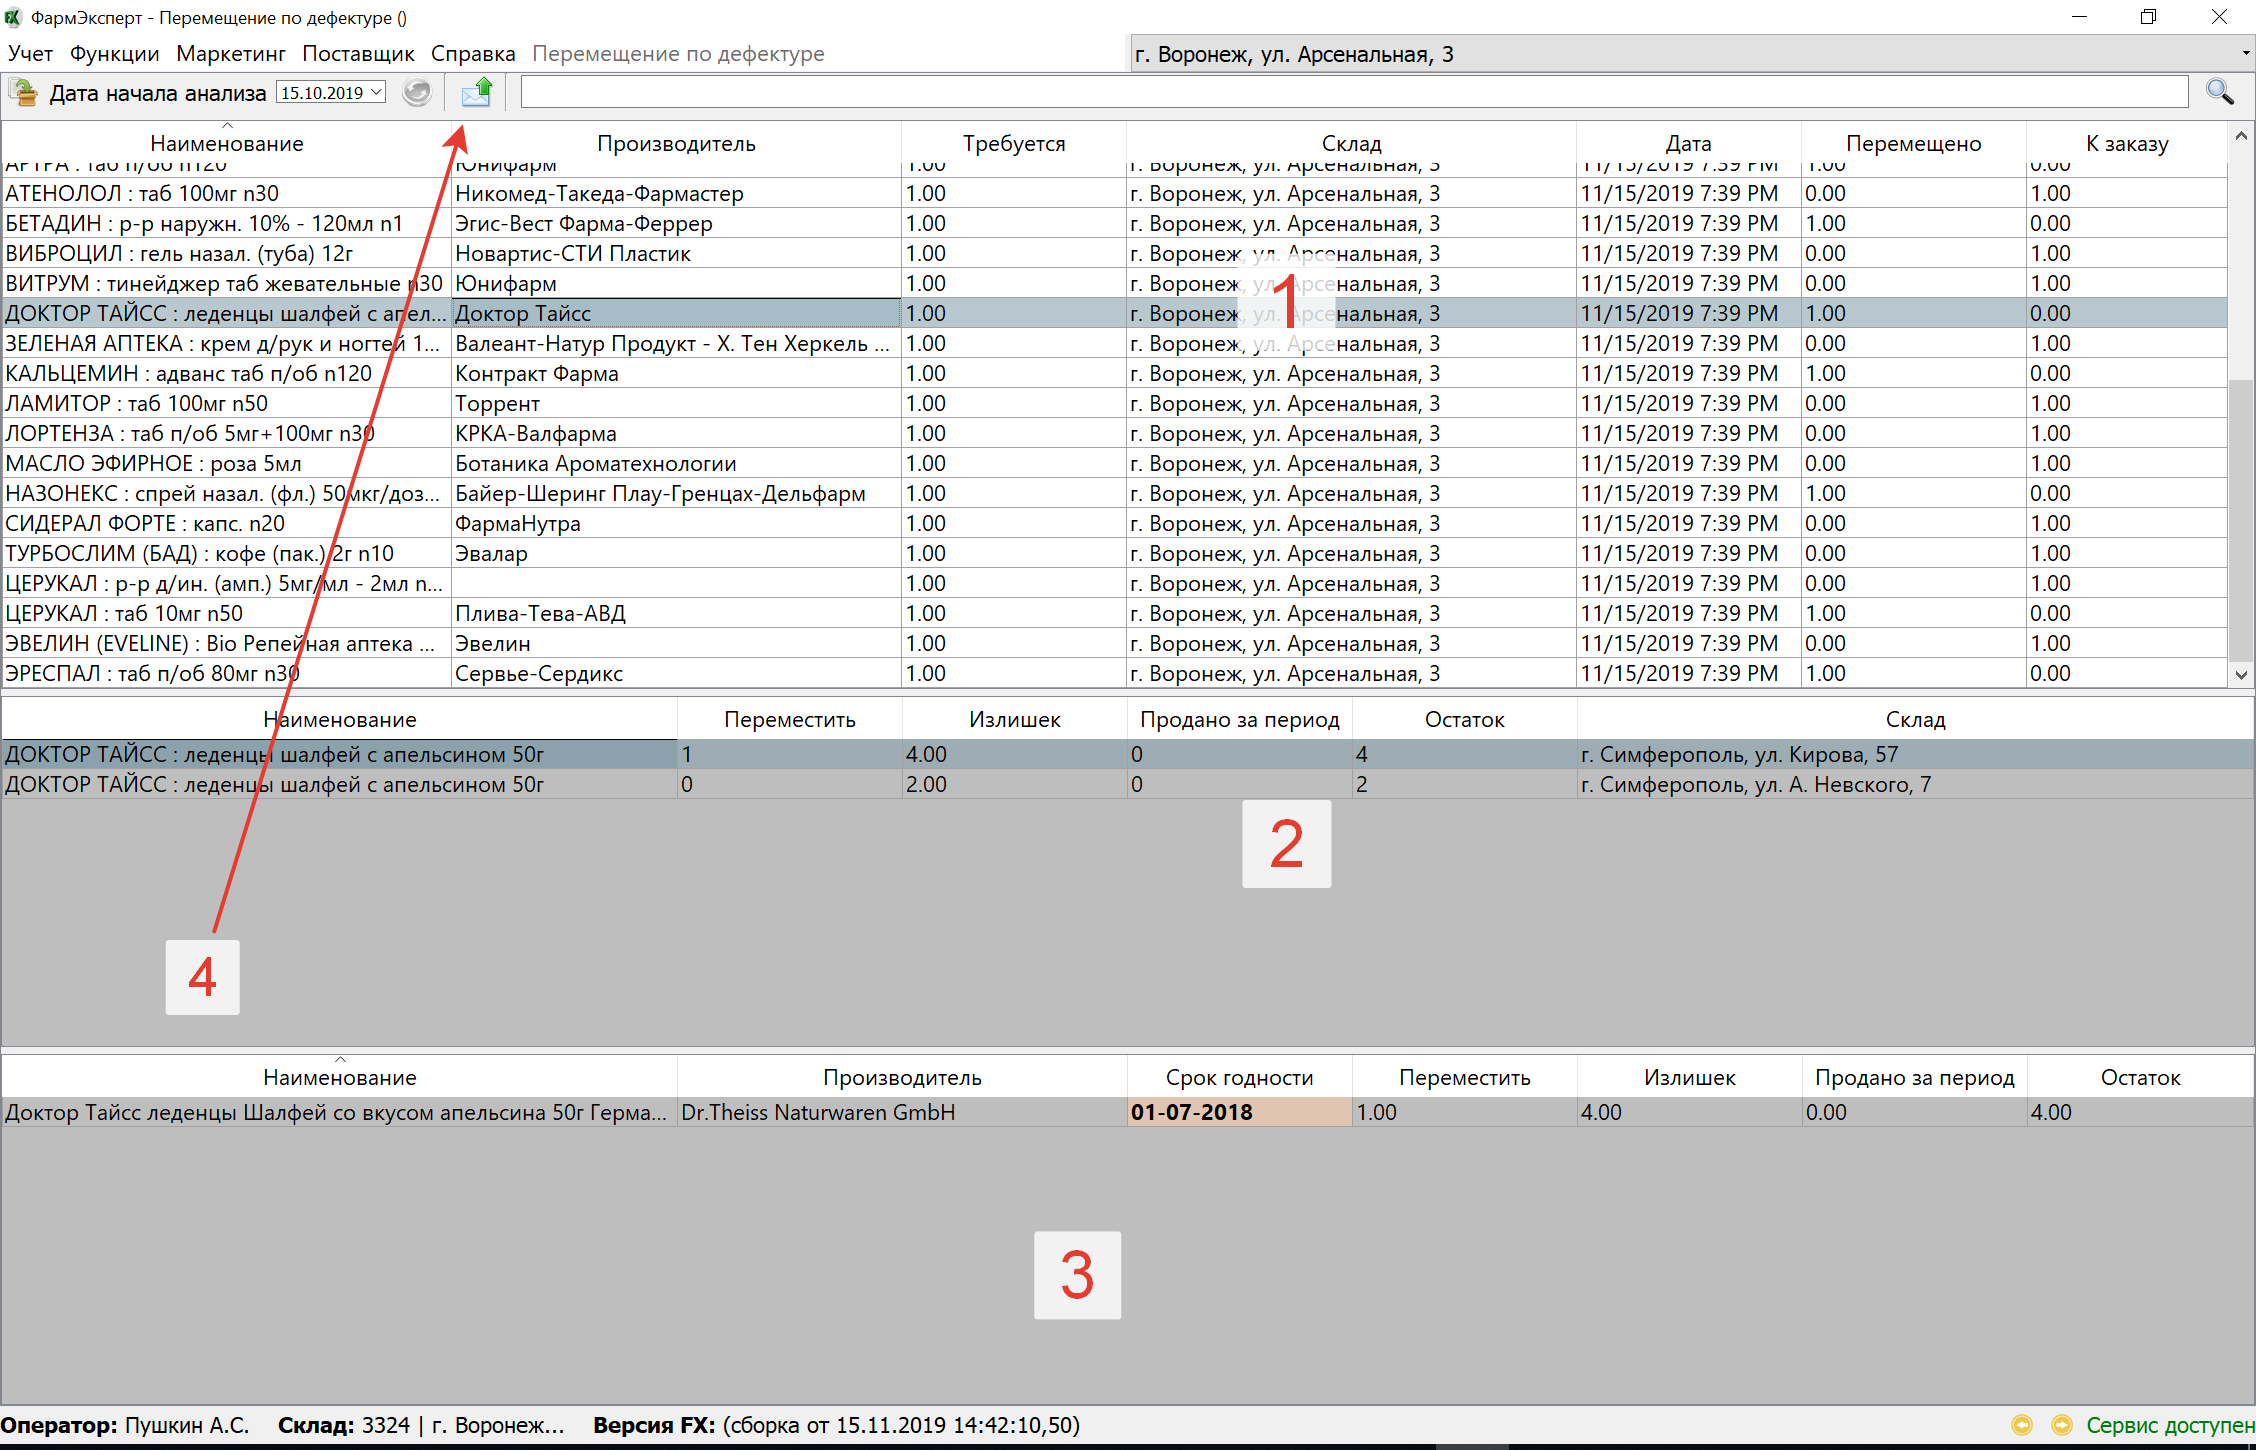The width and height of the screenshot is (2256, 1450).
Task: Click the yellow left arrow in status bar
Action: click(x=2022, y=1425)
